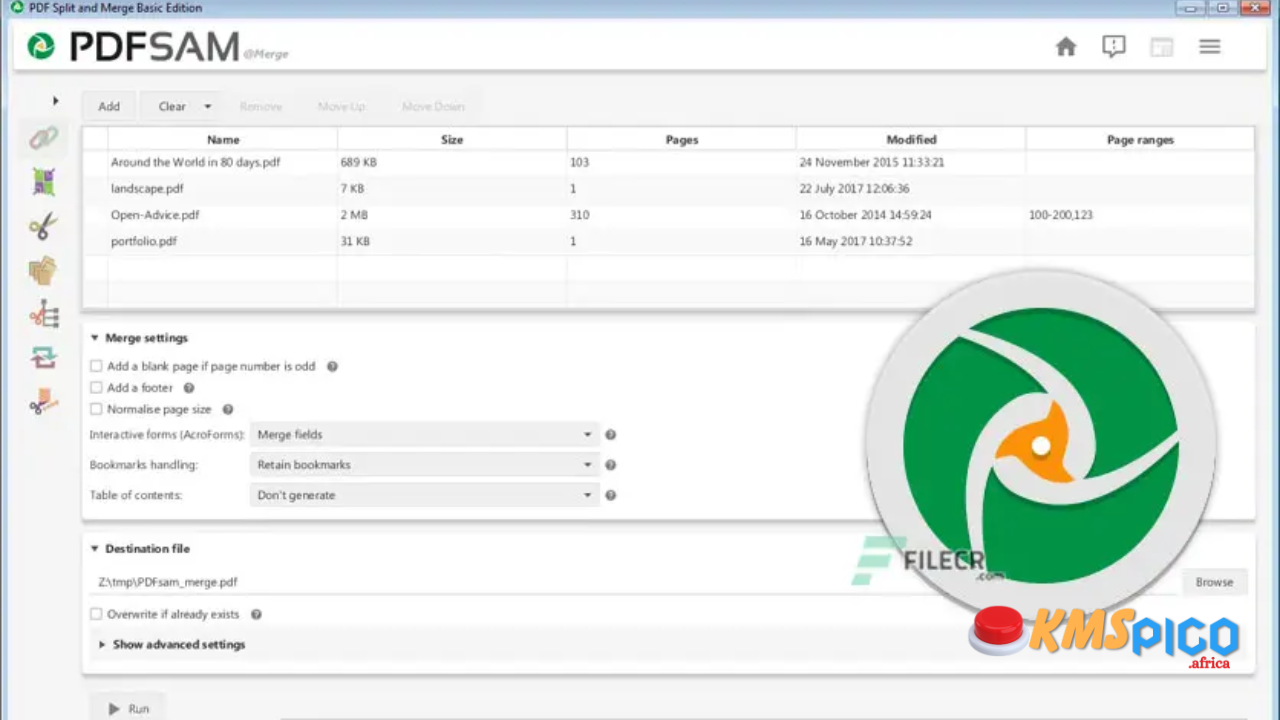Open Table of contents Don't generate dropdown
Image resolution: width=1280 pixels, height=720 pixels.
(424, 495)
